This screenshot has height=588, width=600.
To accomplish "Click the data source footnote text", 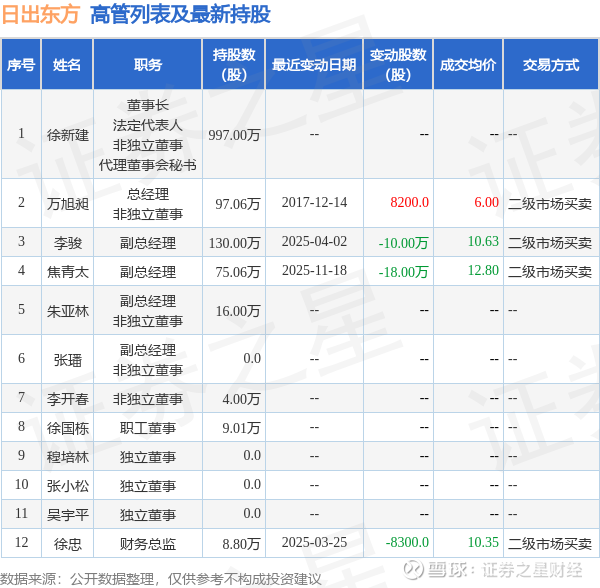I will [161, 579].
